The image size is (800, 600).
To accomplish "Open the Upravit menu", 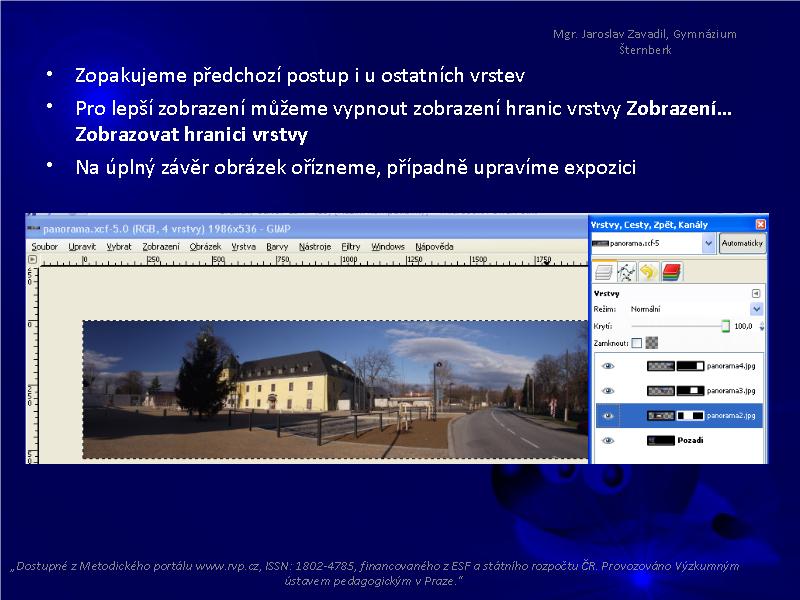I will [82, 246].
